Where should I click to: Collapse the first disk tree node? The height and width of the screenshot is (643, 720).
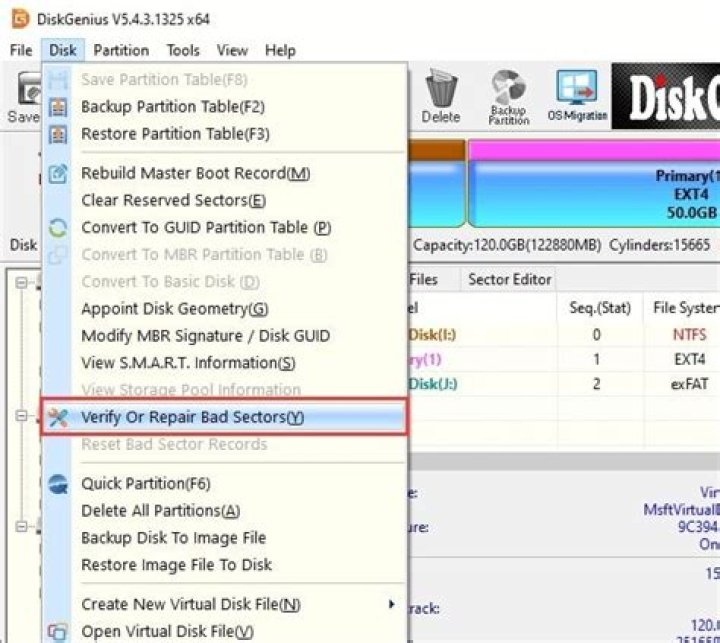pos(21,282)
